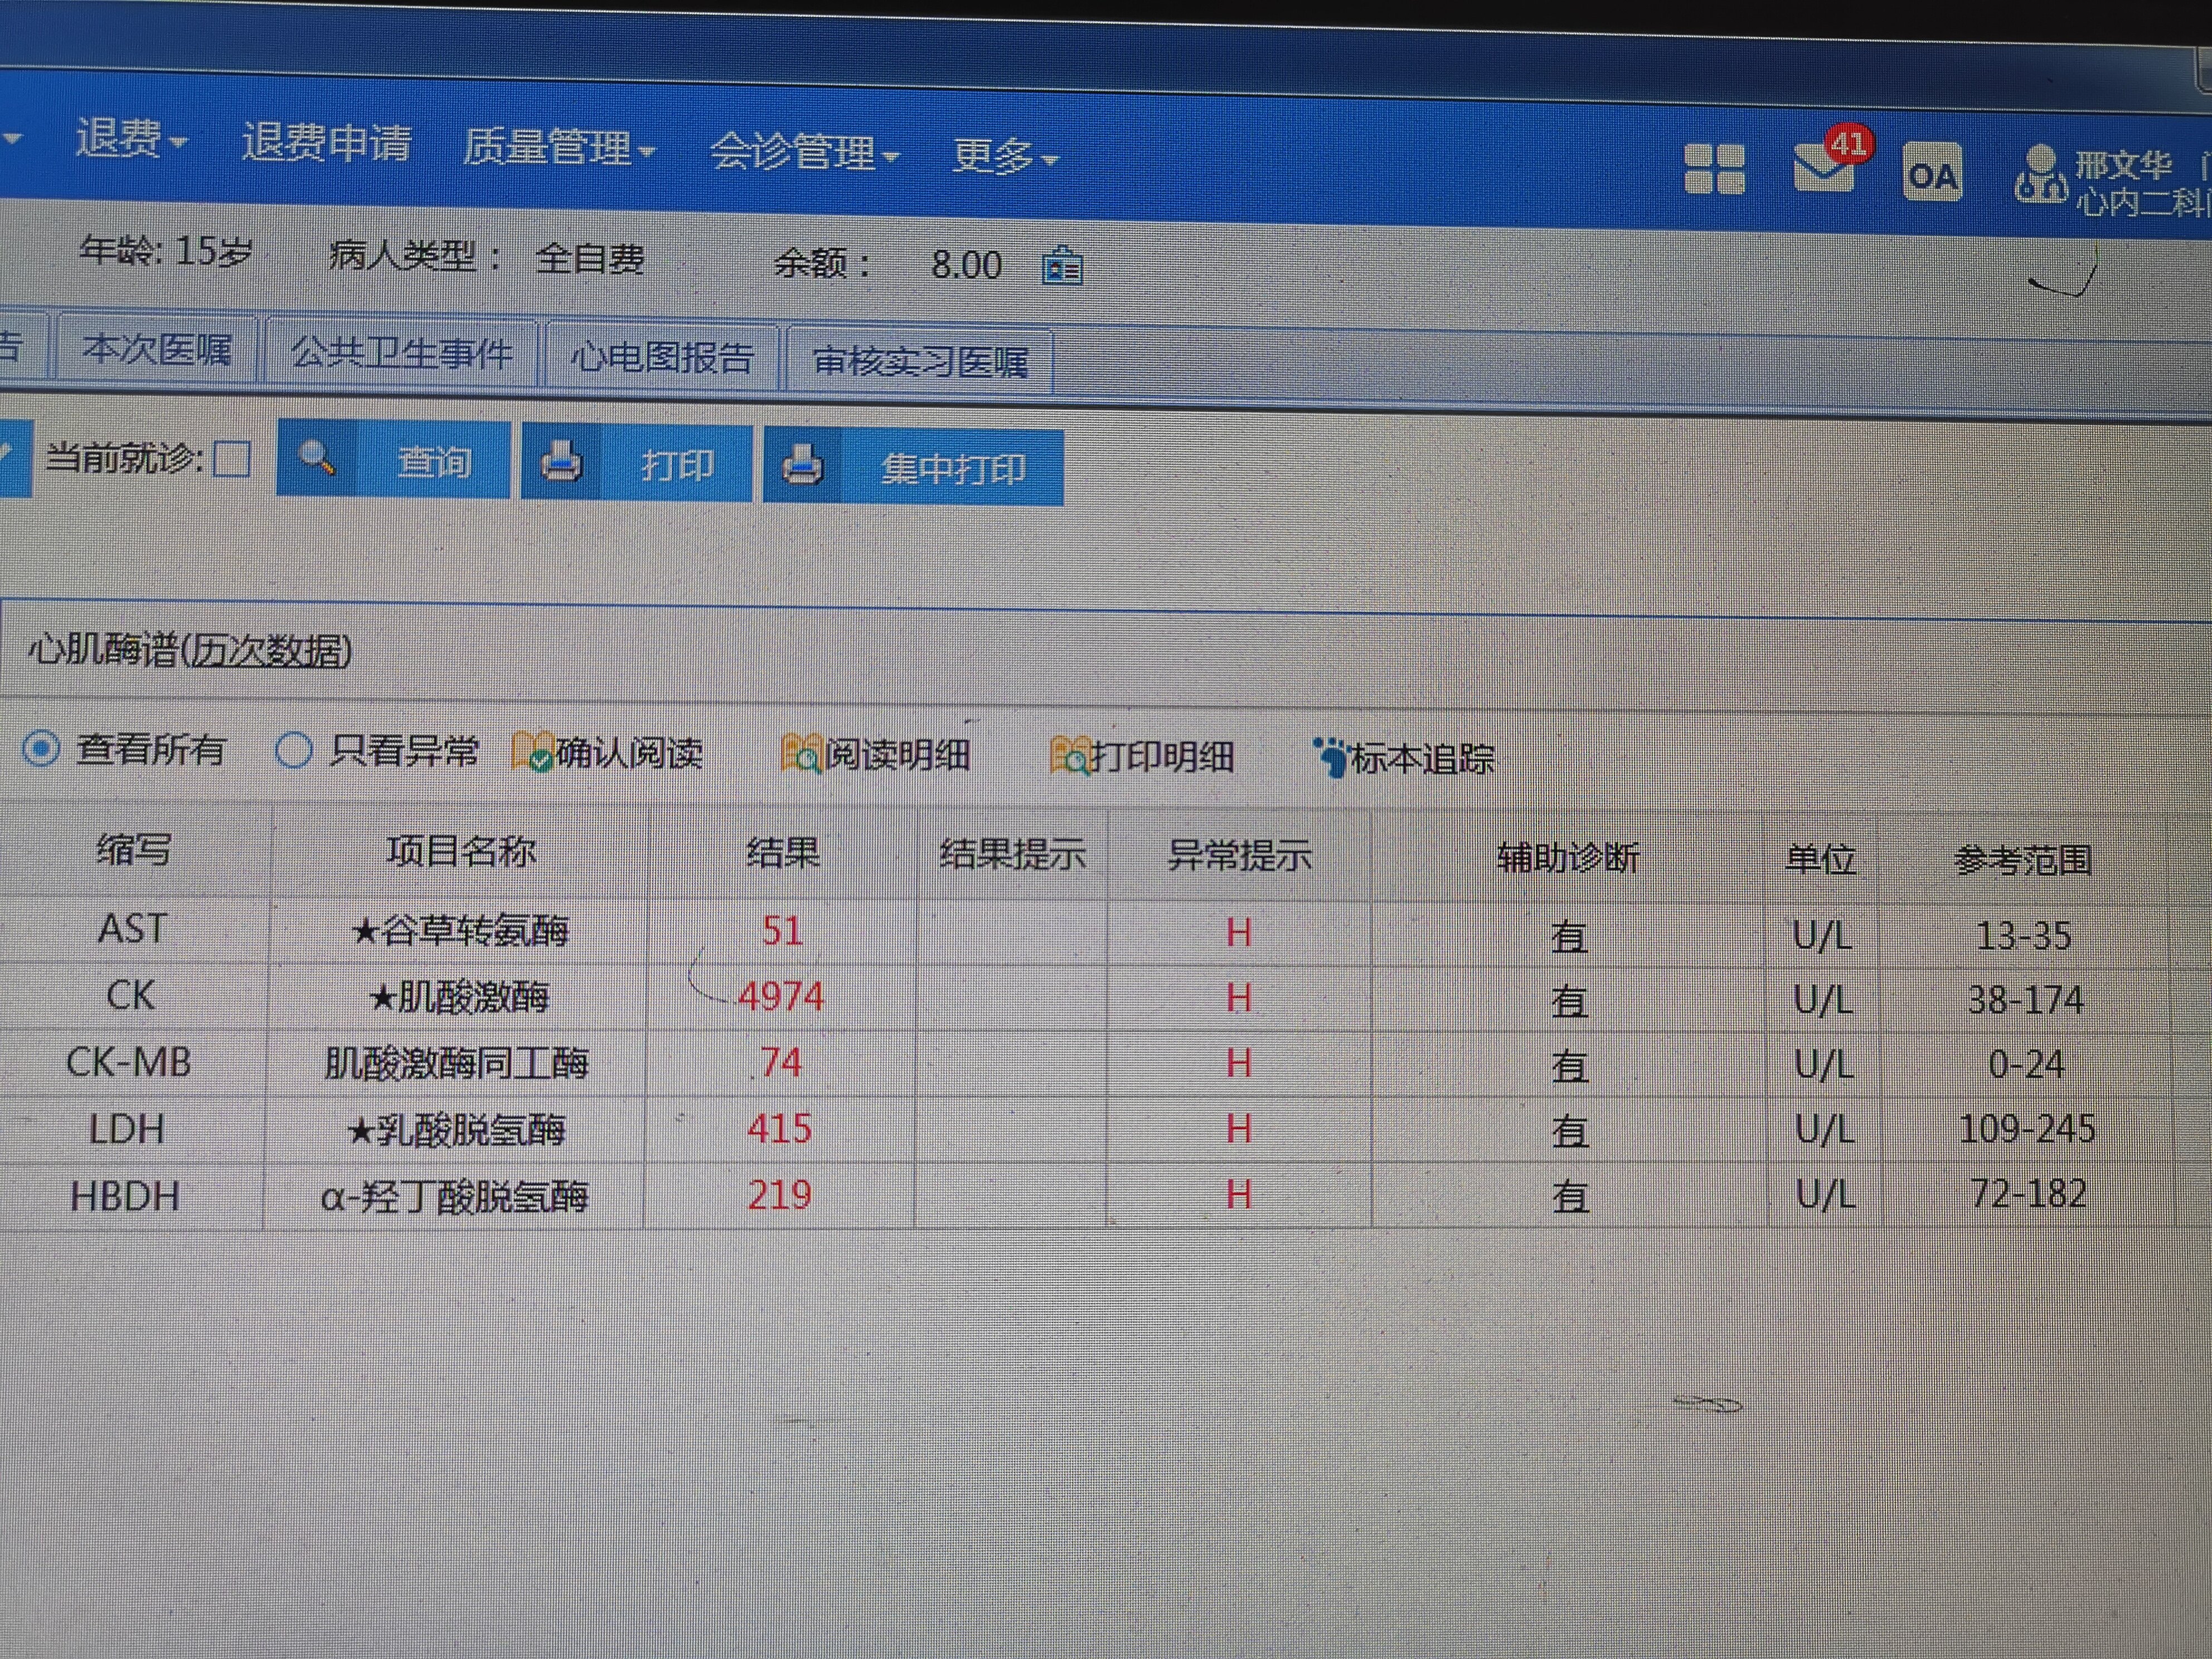Open 标本追踪 specimen tracking via footprint icon

[1330, 757]
